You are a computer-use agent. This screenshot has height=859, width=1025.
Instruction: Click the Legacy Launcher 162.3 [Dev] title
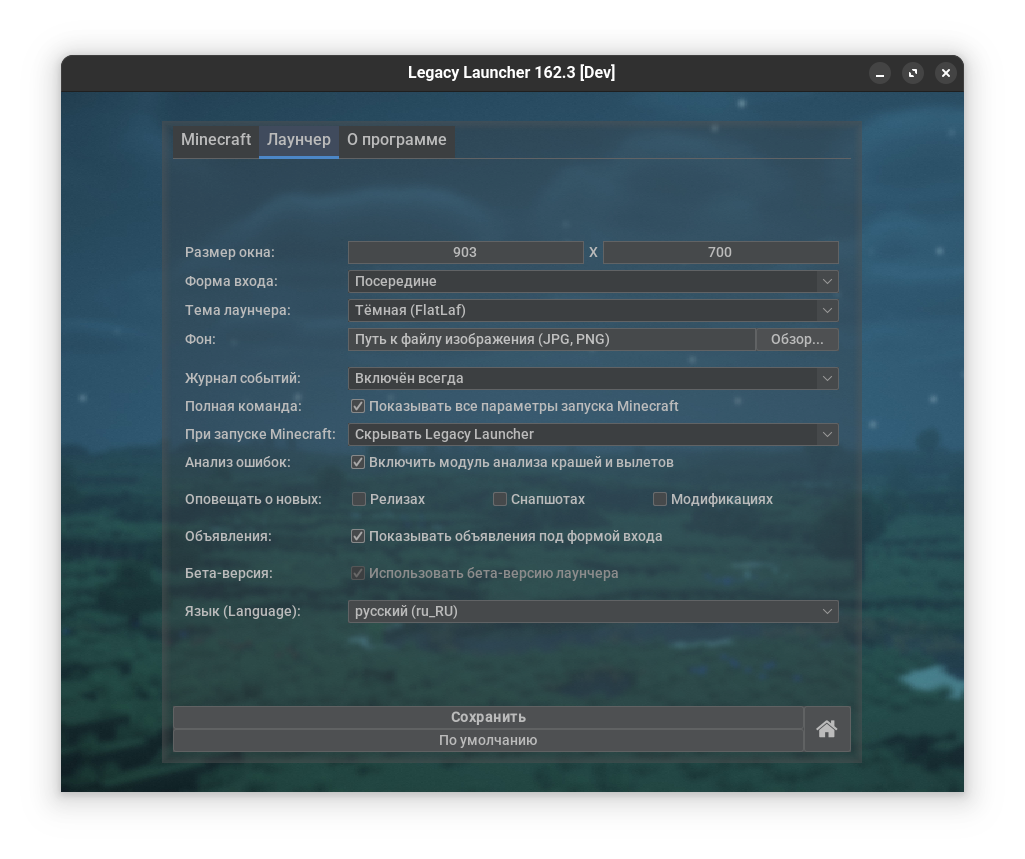[511, 73]
